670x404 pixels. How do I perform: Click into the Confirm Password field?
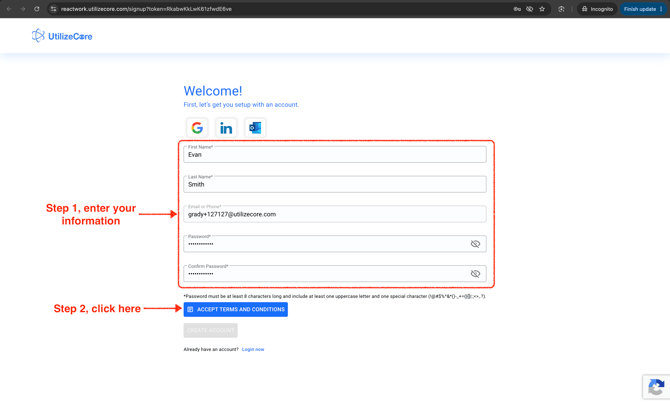click(335, 274)
